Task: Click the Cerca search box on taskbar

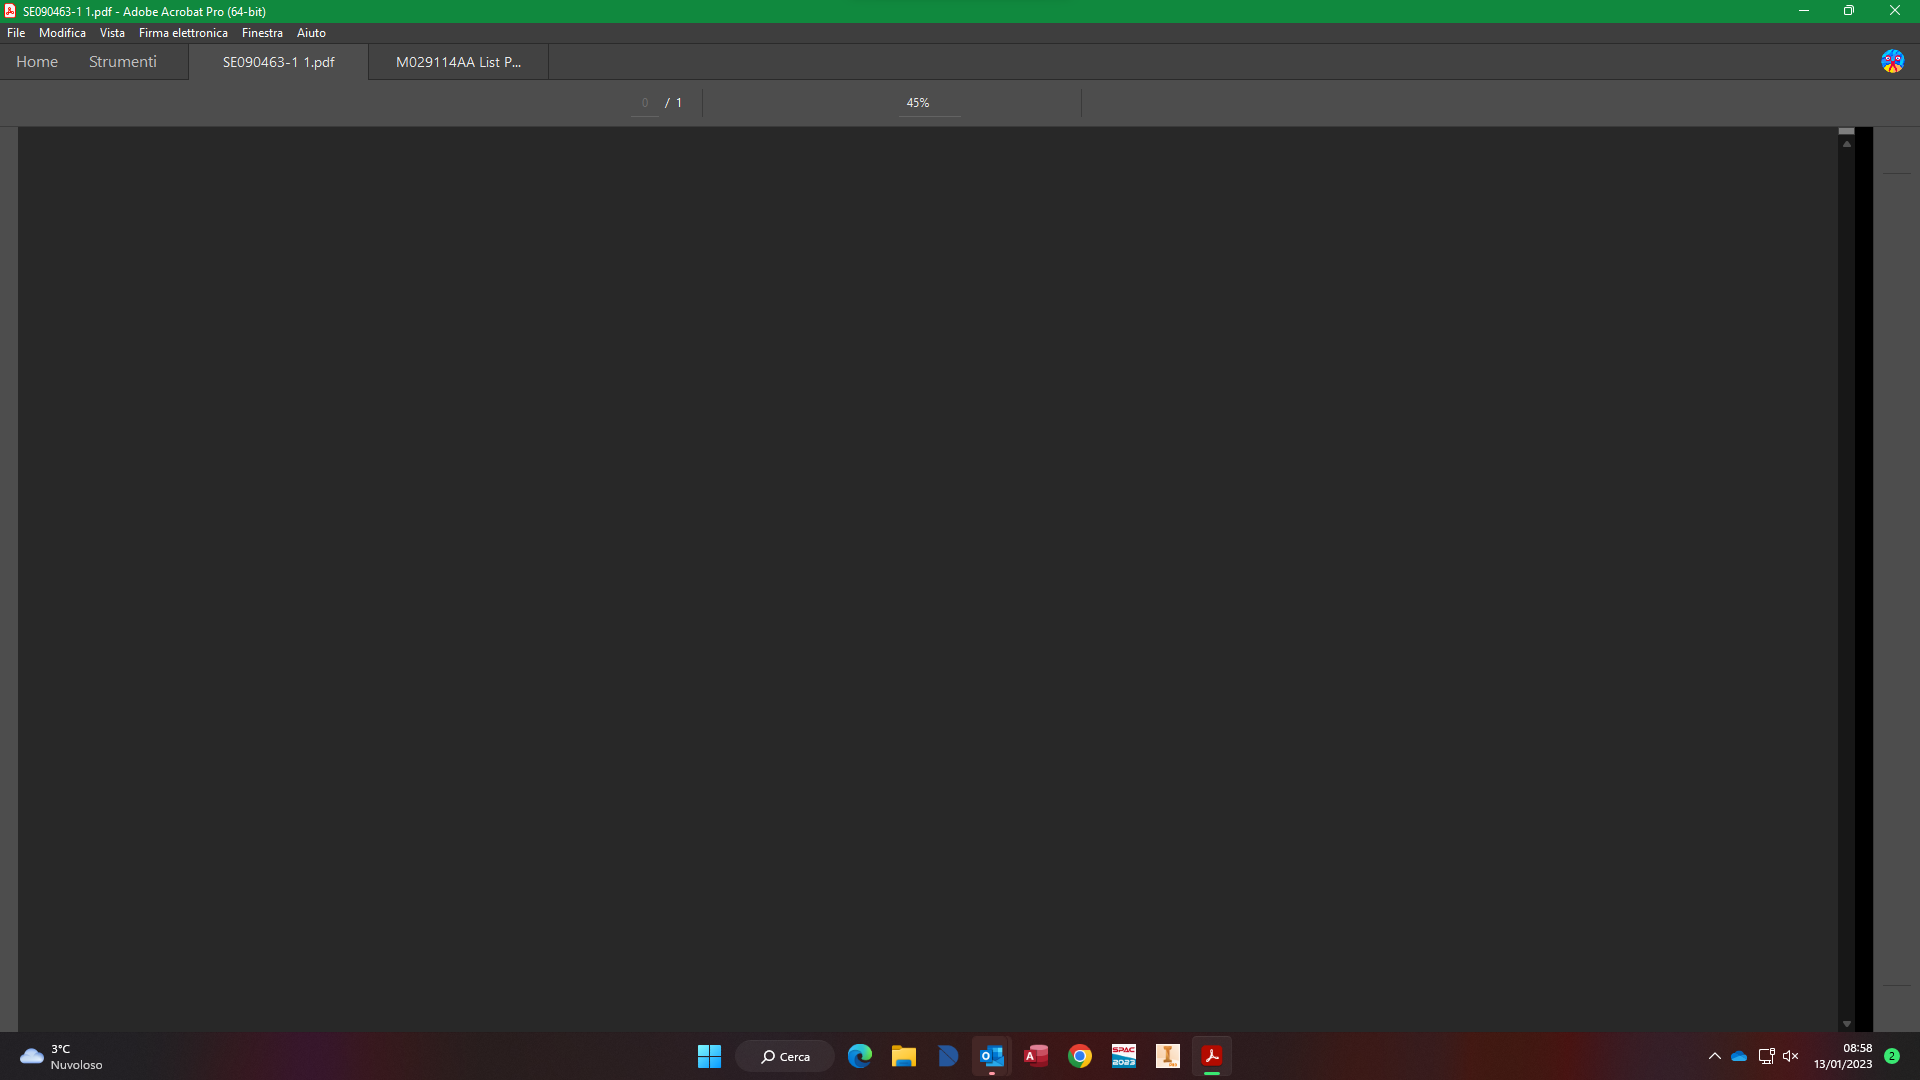Action: [785, 1056]
